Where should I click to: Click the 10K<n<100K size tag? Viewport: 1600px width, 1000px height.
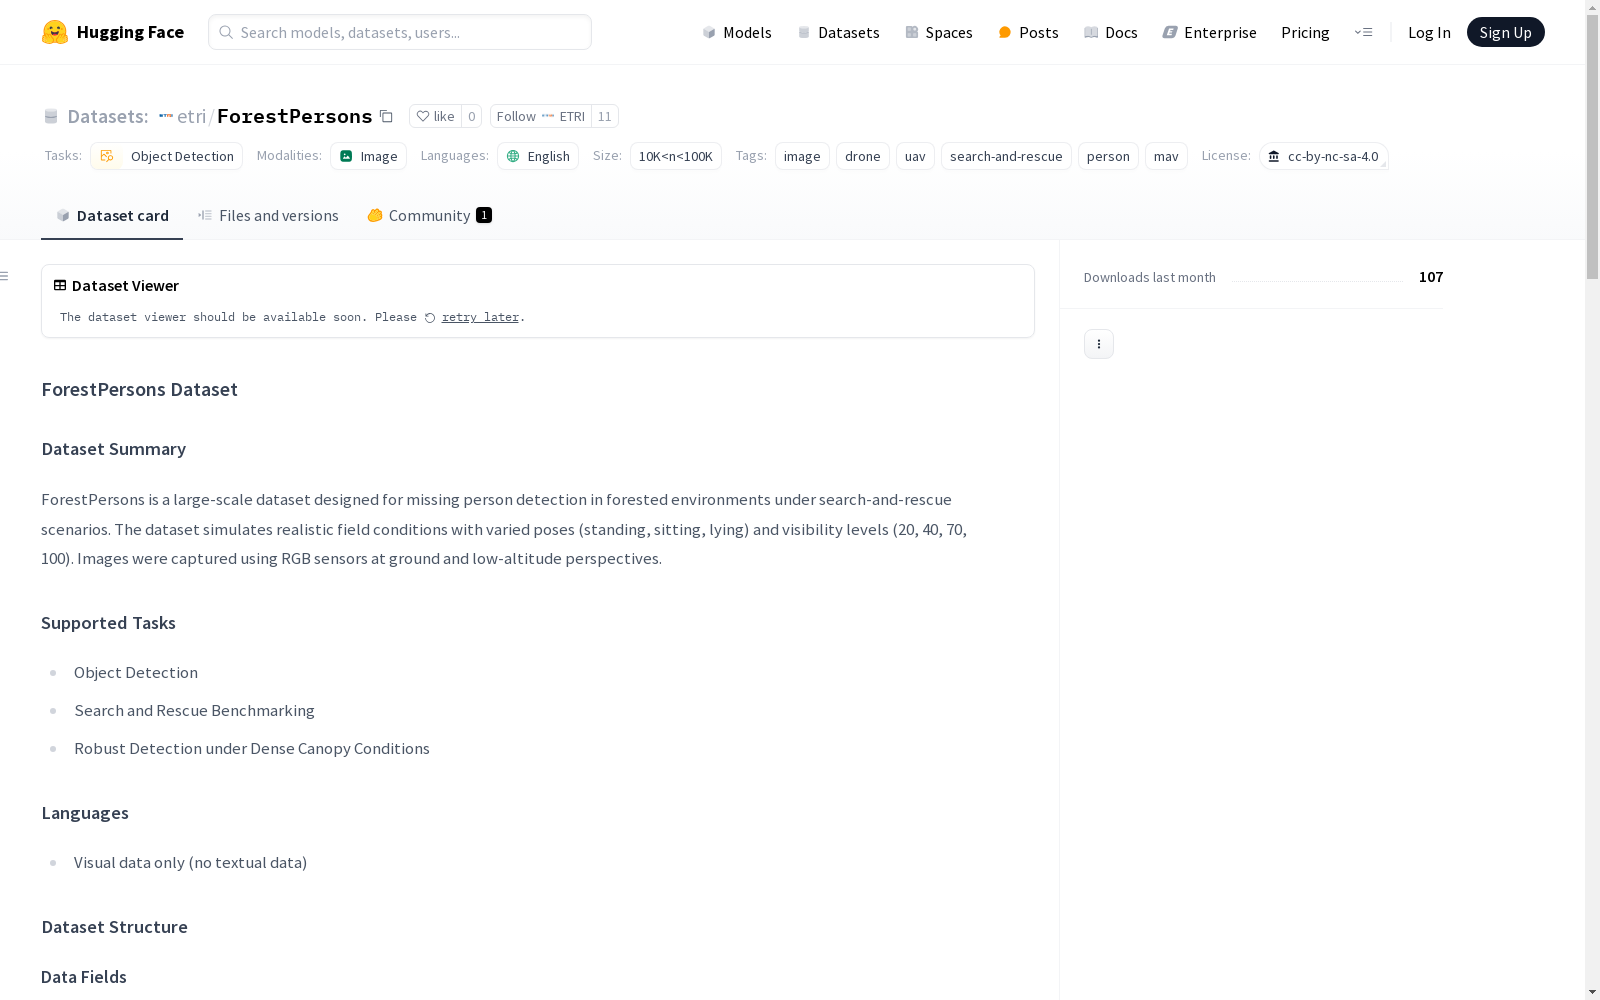676,156
